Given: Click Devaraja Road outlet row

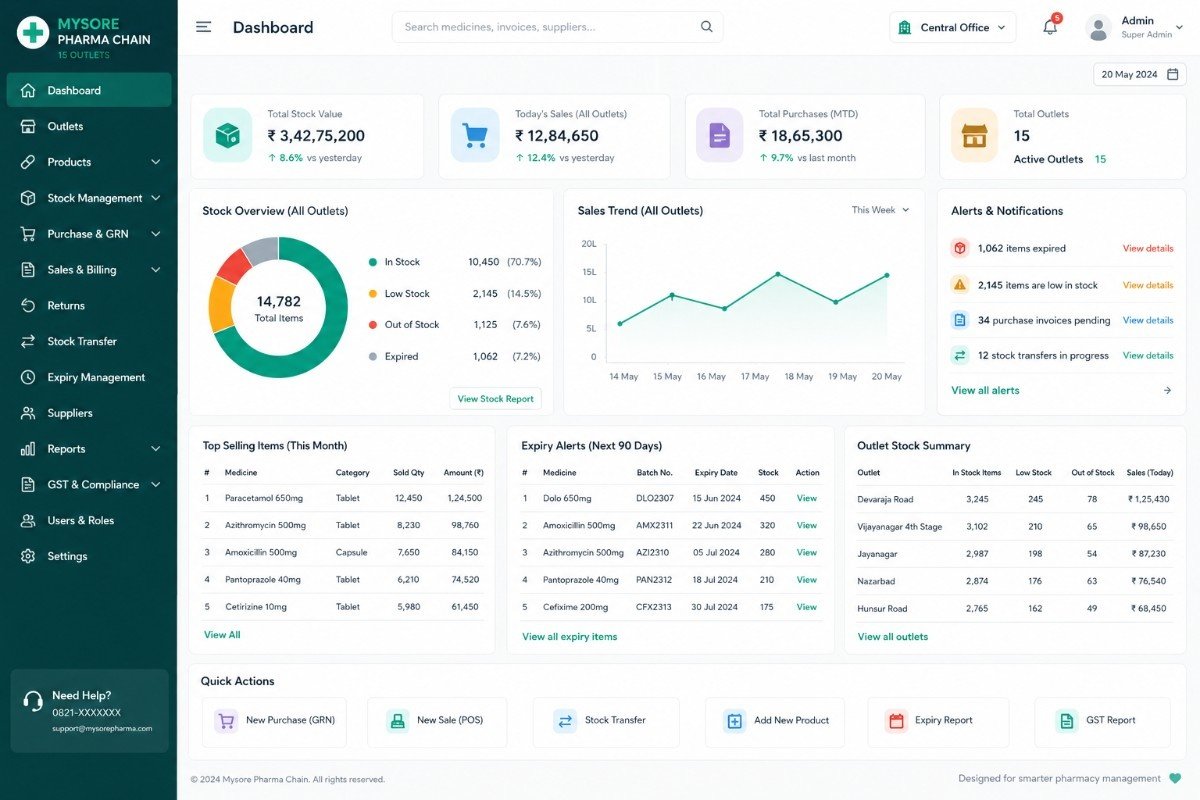Looking at the screenshot, I should [x=1015, y=499].
